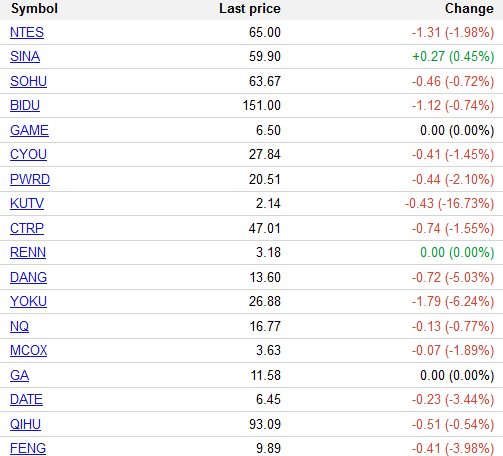Screen dimensions: 503x456
Task: Select the QIHU ticker link
Action: [x=25, y=424]
